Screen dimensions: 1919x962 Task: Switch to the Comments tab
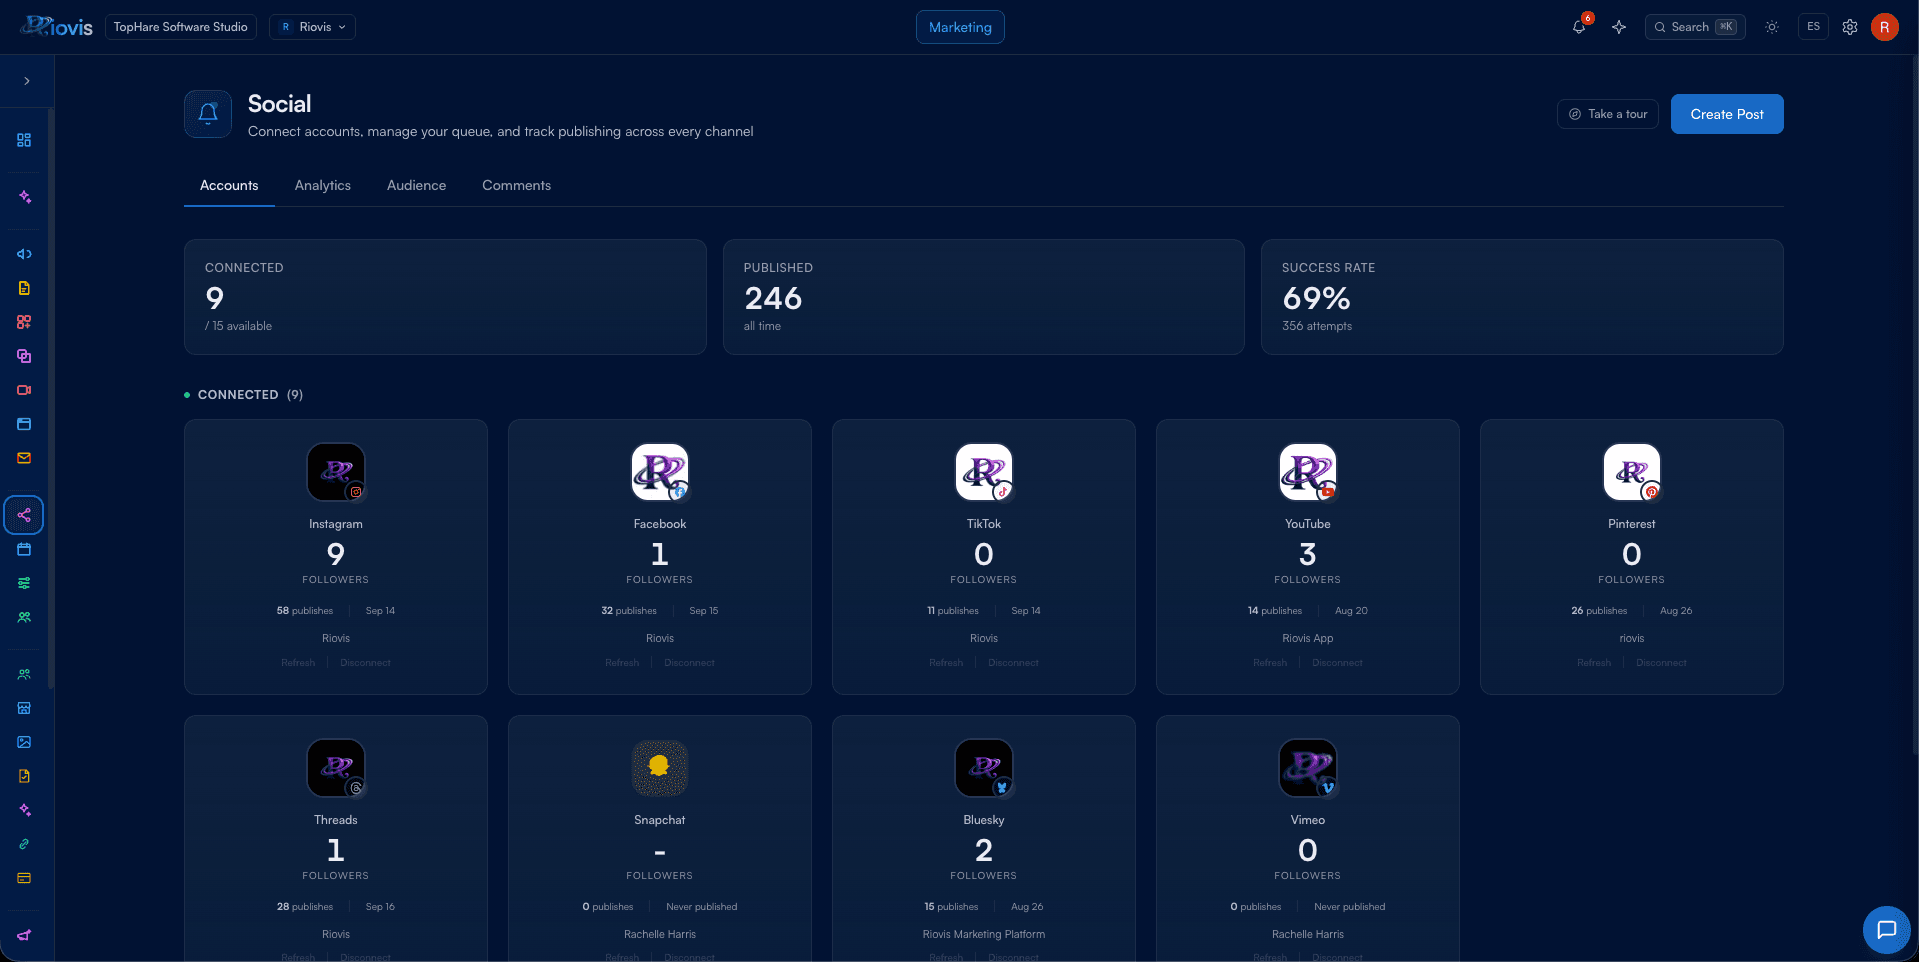pos(516,185)
